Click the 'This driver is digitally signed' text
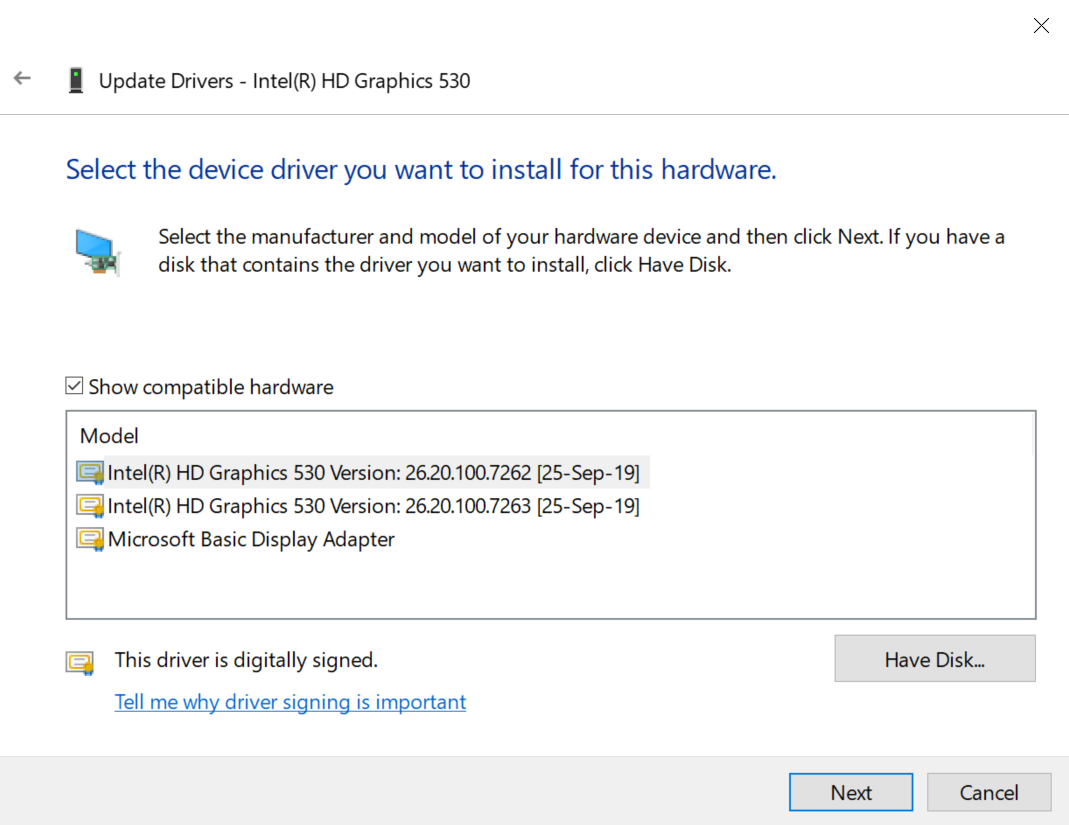The image size is (1069, 825). coord(246,660)
